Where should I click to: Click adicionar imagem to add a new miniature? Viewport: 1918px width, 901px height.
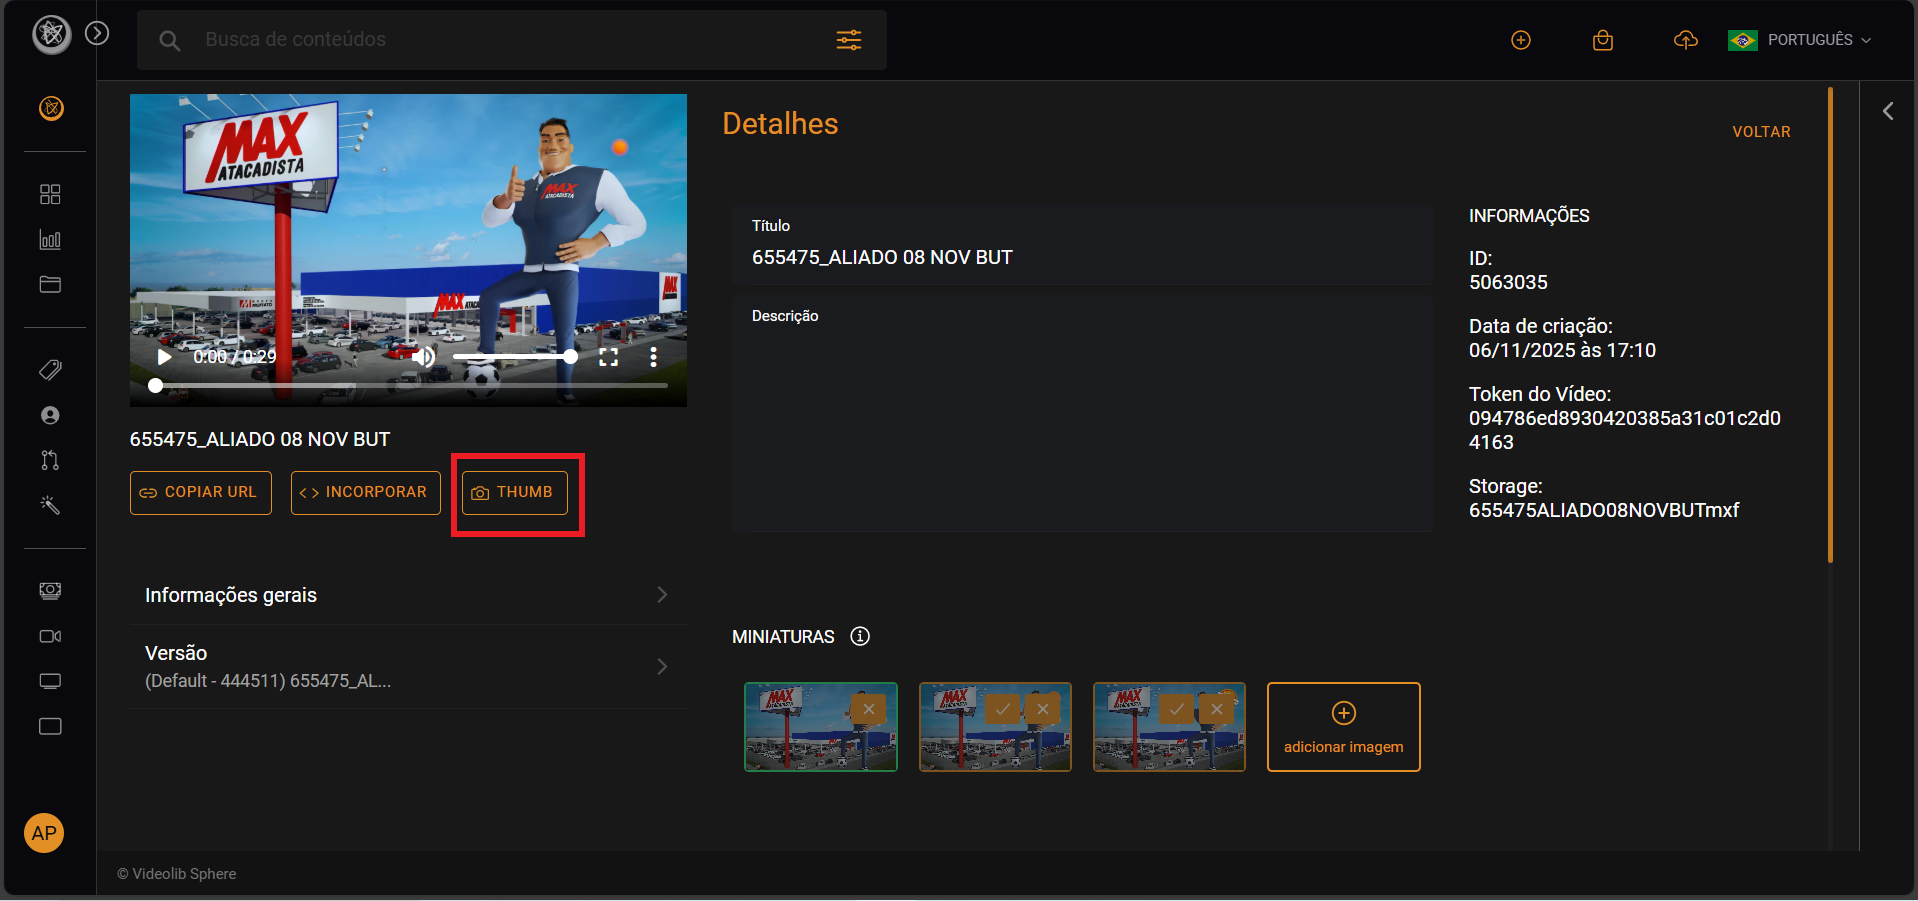pos(1343,727)
